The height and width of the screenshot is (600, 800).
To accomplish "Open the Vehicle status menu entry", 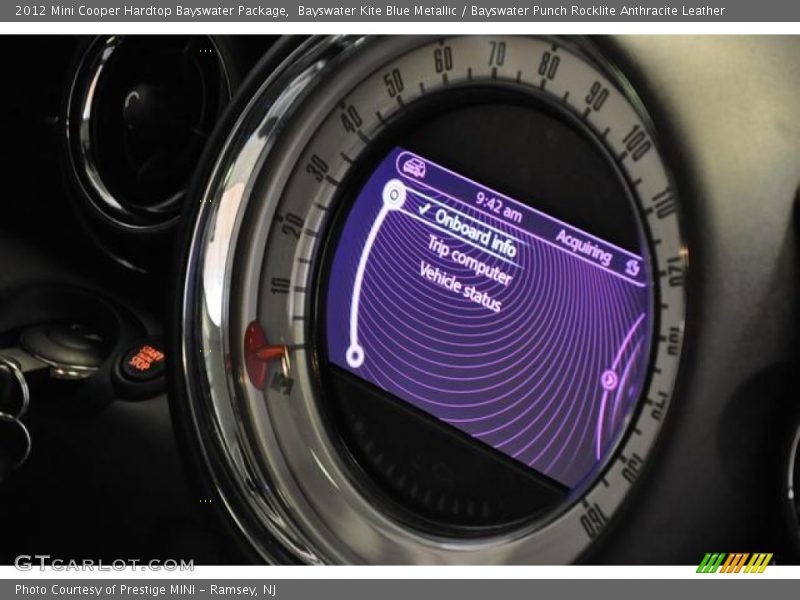I will click(x=459, y=287).
